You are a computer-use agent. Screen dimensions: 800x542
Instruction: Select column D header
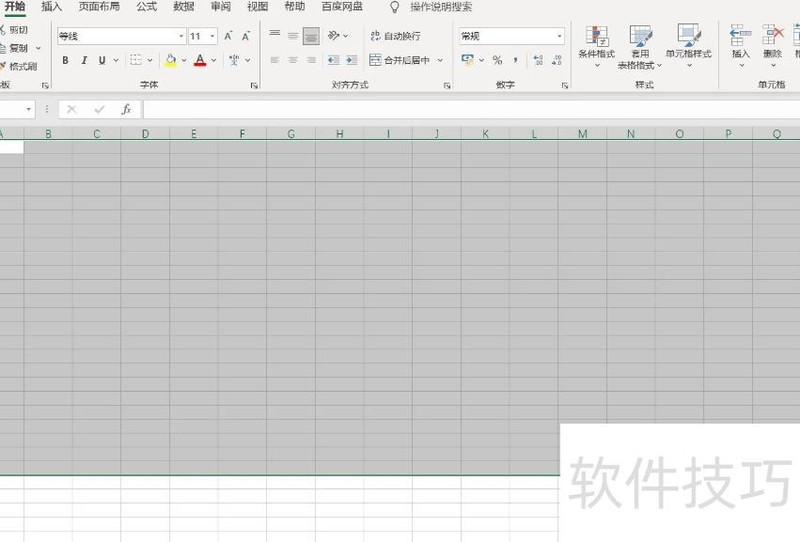coord(145,134)
